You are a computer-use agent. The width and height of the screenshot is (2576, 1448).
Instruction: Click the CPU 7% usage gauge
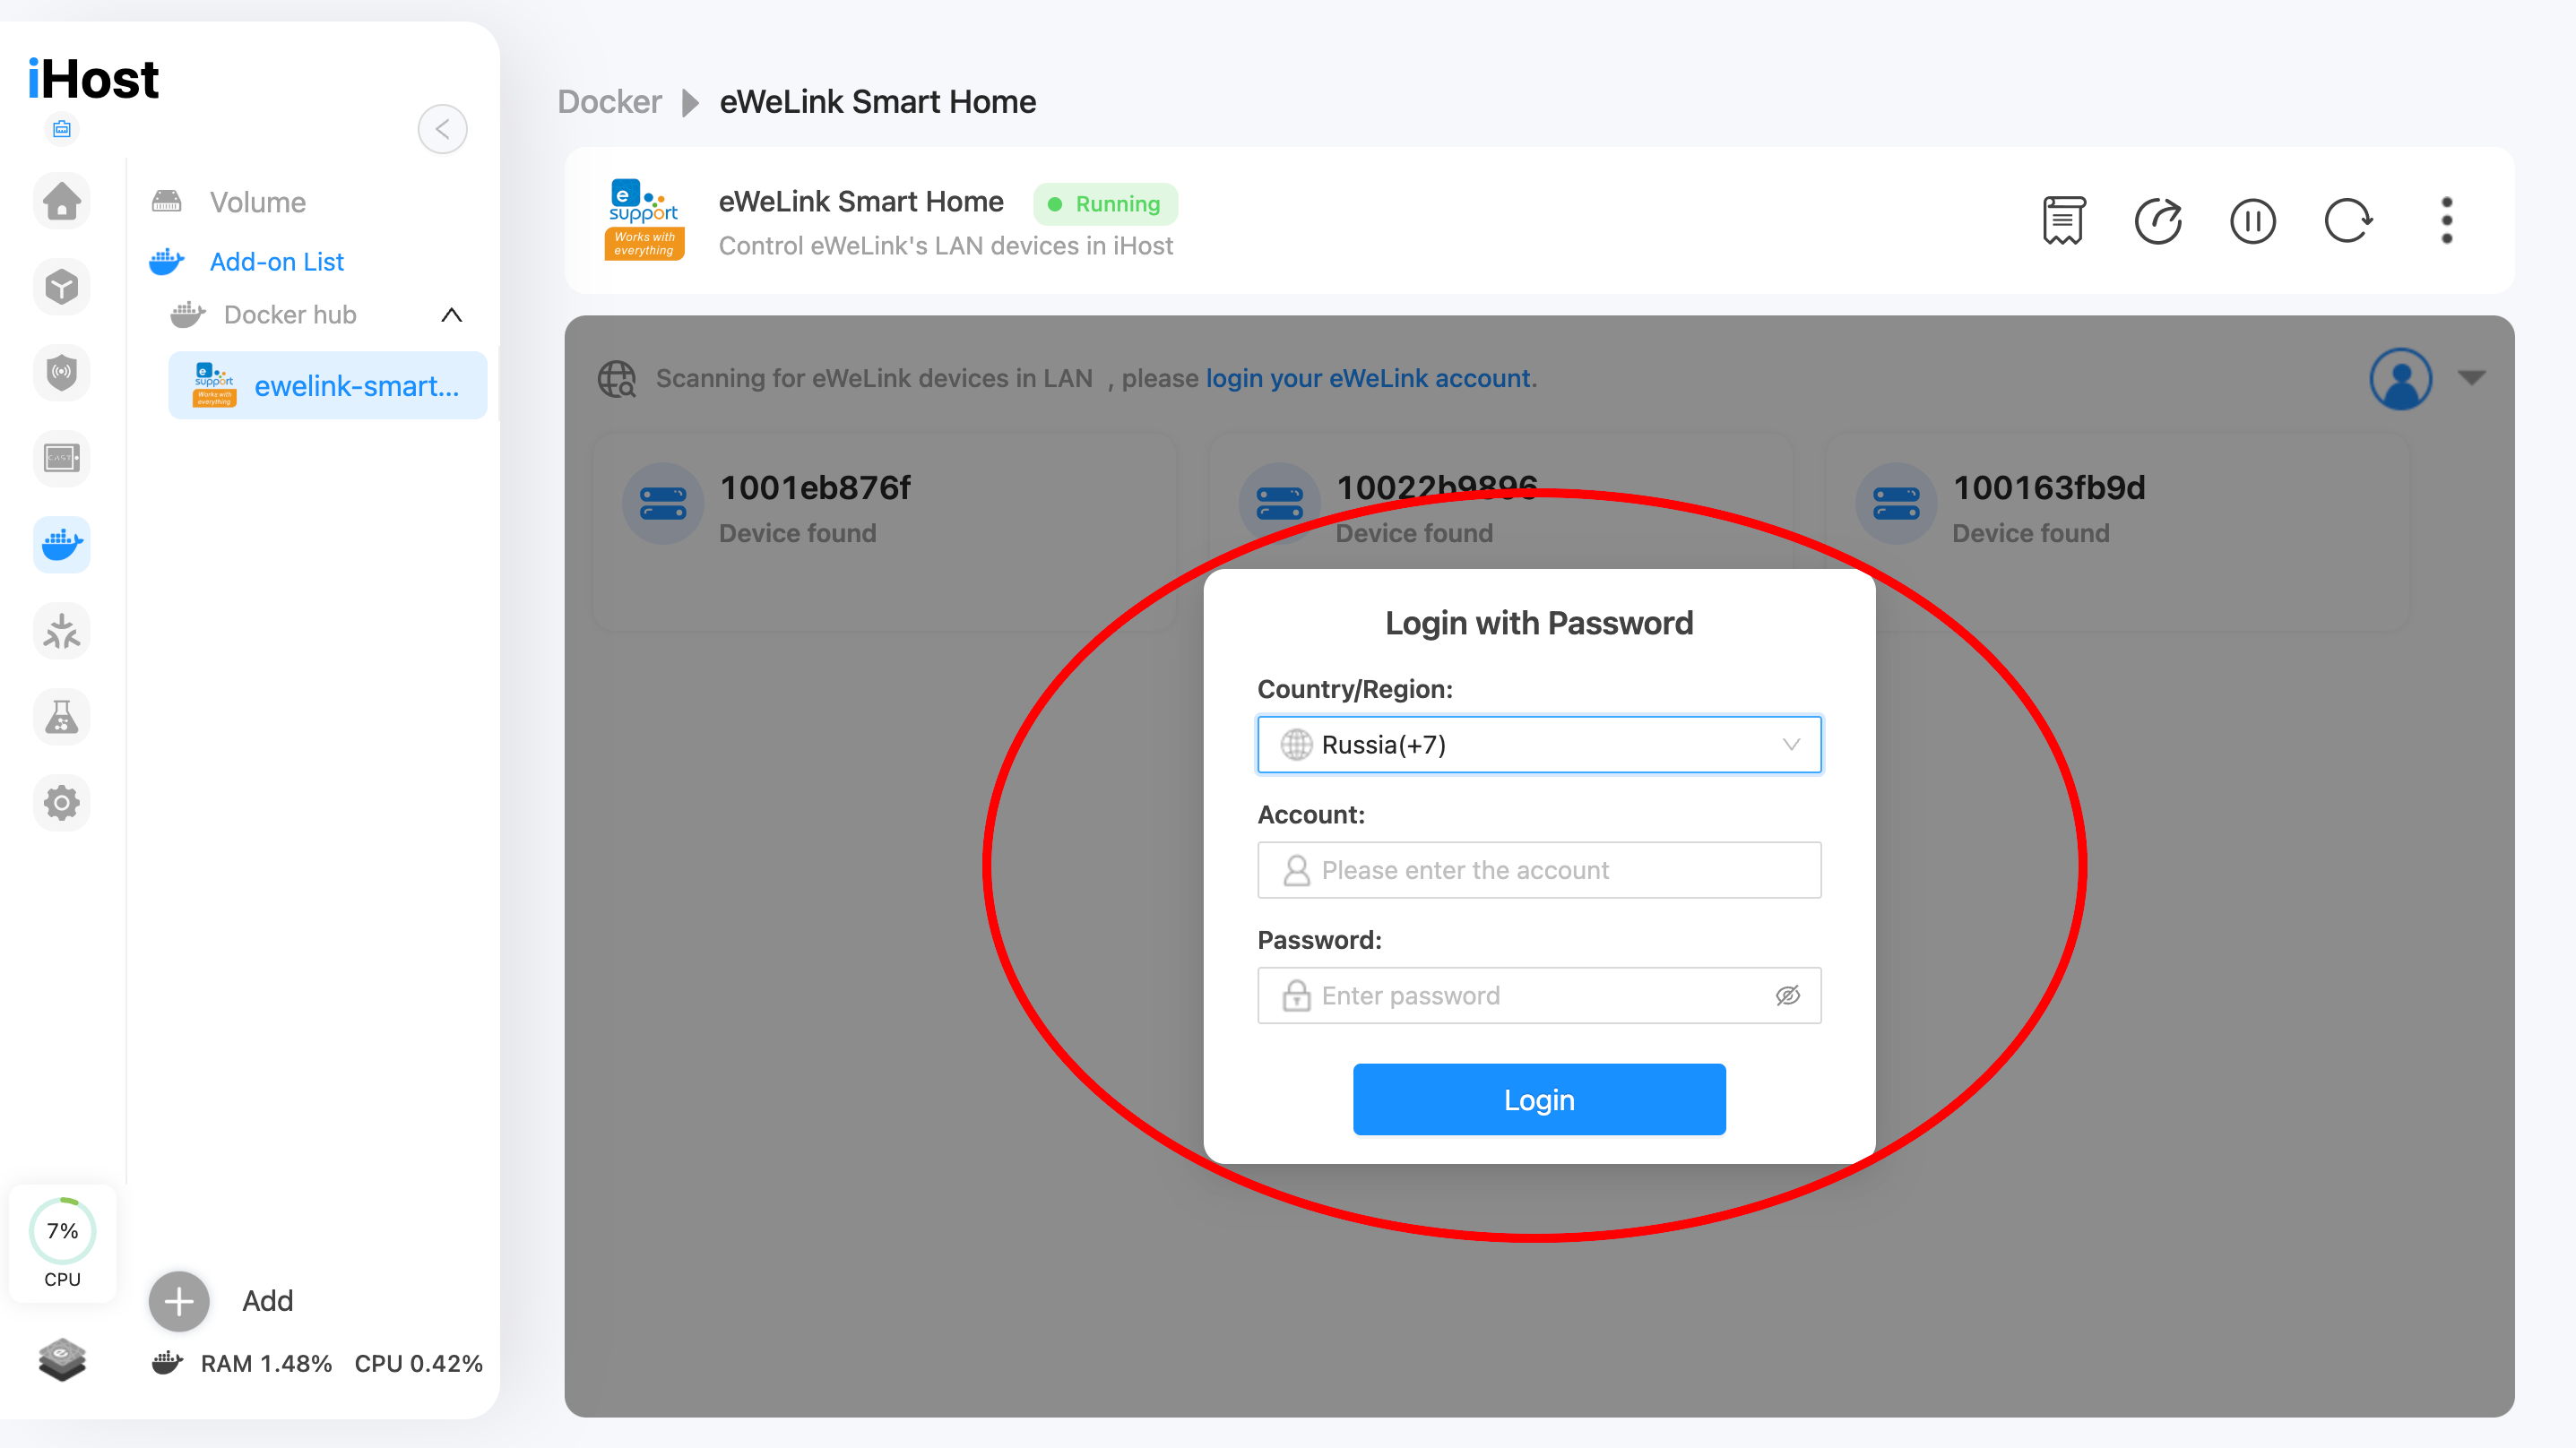click(x=62, y=1242)
